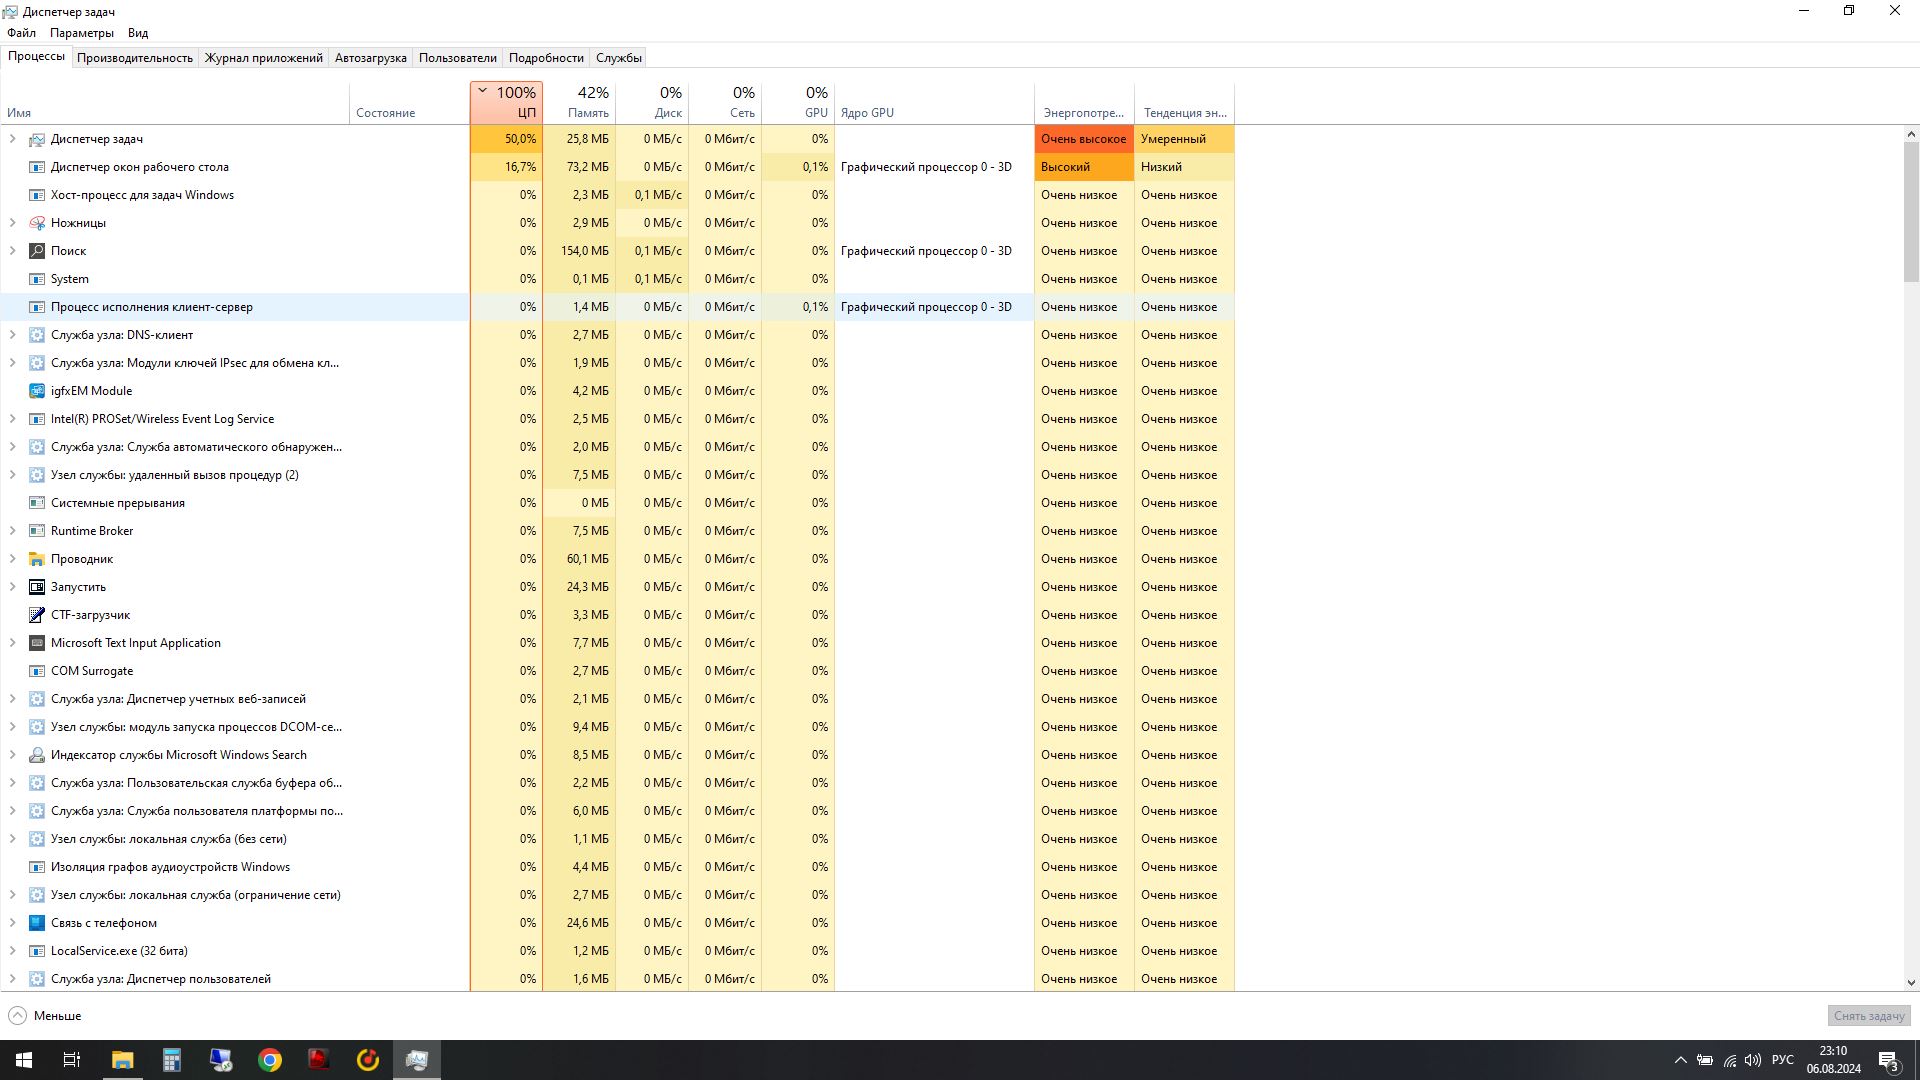
Task: Click the vertical scrollbar down arrow
Action: (1911, 983)
